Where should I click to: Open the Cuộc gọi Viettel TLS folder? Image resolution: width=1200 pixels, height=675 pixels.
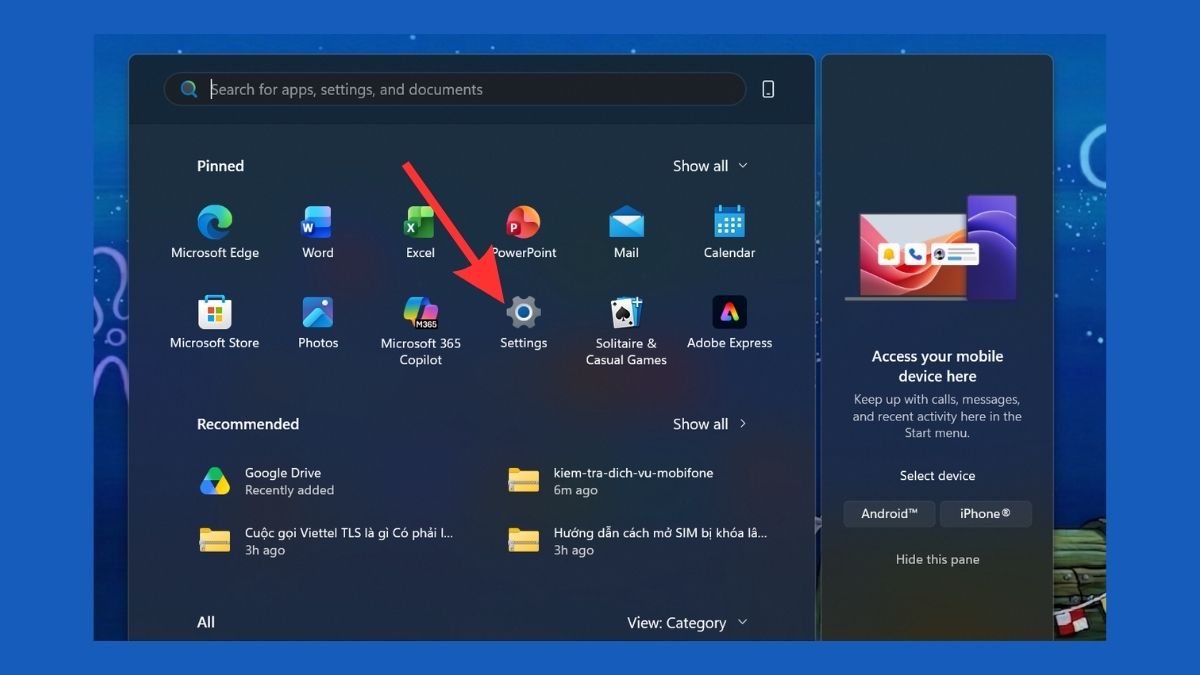click(x=326, y=541)
